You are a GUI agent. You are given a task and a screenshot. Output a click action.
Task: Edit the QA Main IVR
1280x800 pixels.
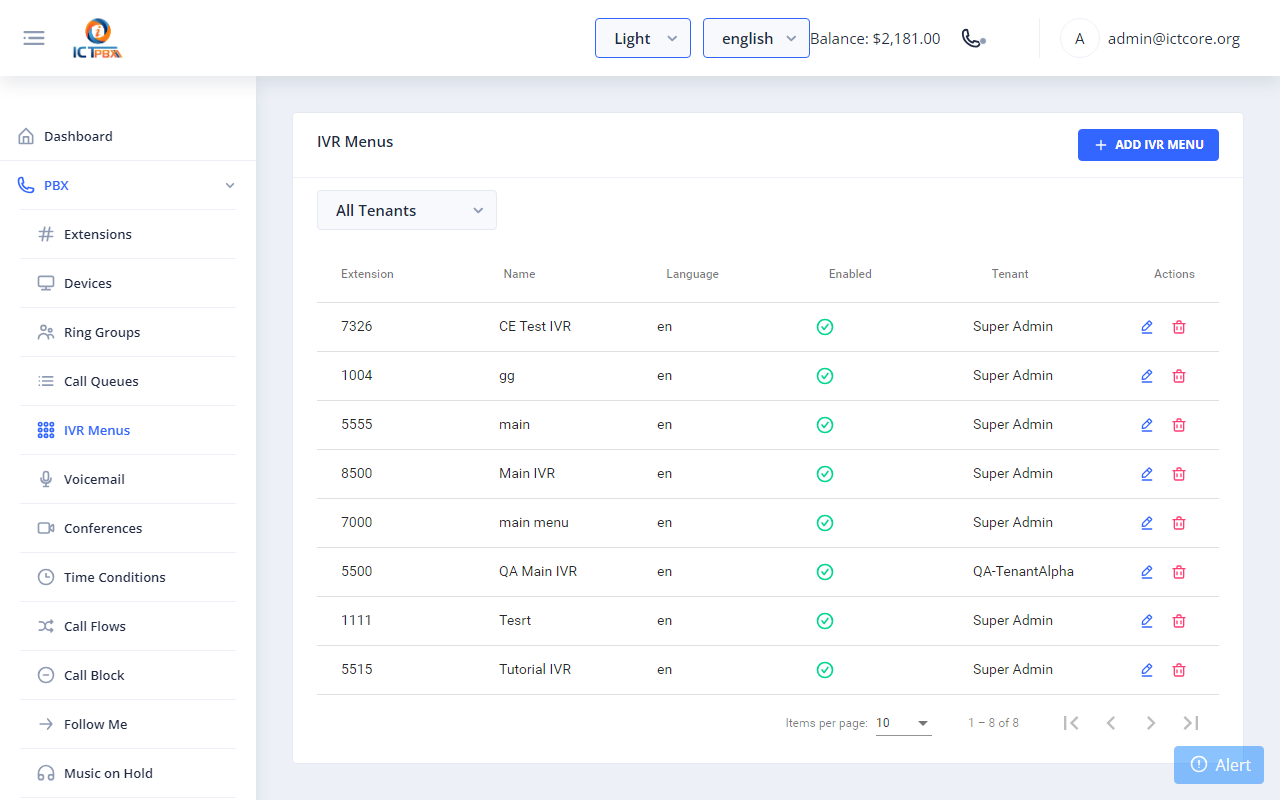point(1147,572)
